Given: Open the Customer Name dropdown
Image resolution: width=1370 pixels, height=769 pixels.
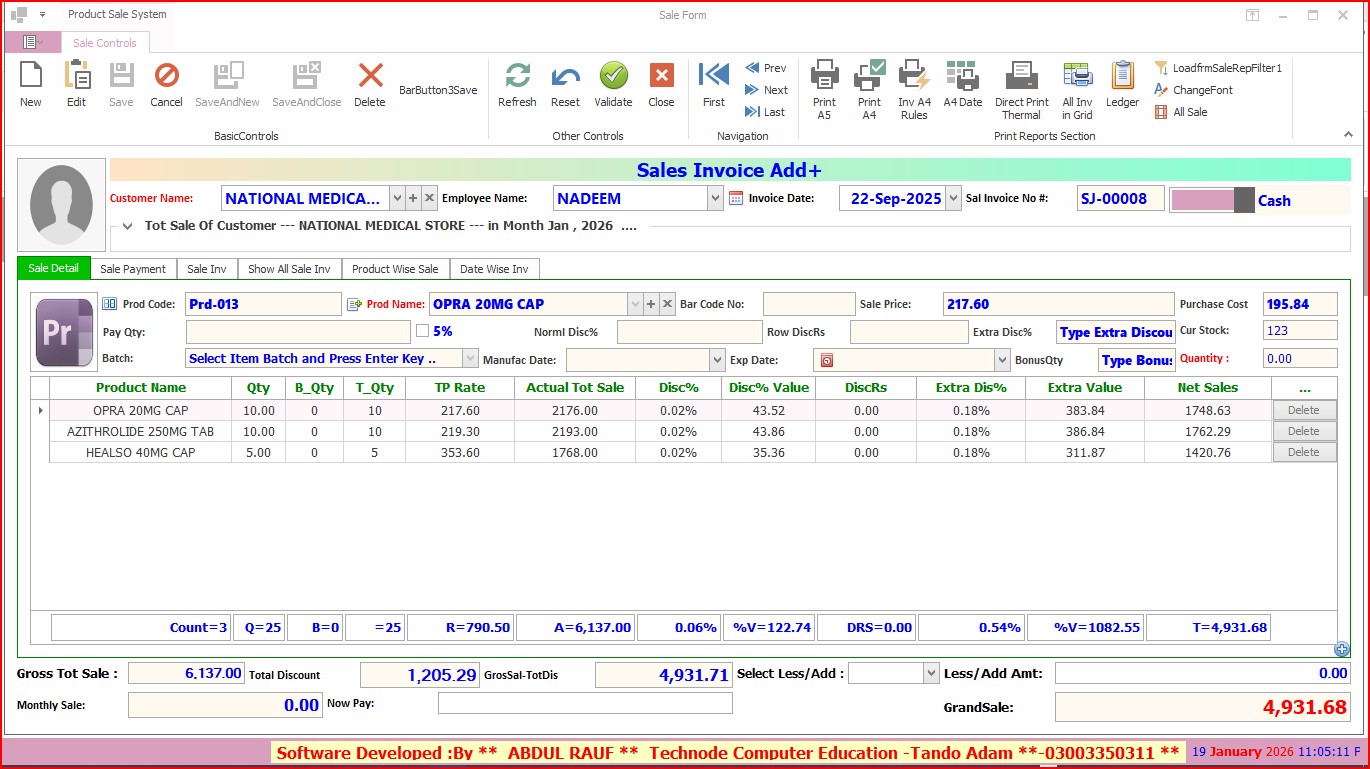Looking at the screenshot, I should 397,198.
